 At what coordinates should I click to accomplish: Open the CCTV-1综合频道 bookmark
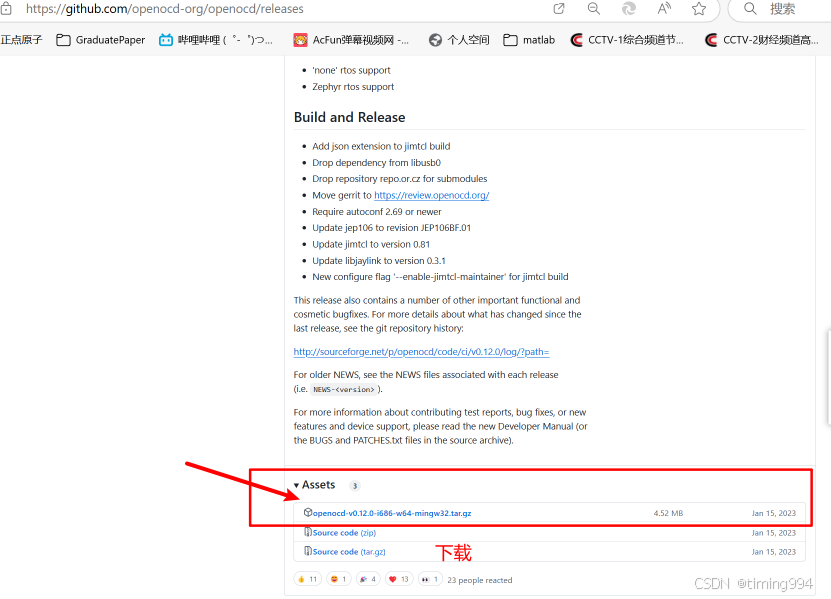pos(627,40)
